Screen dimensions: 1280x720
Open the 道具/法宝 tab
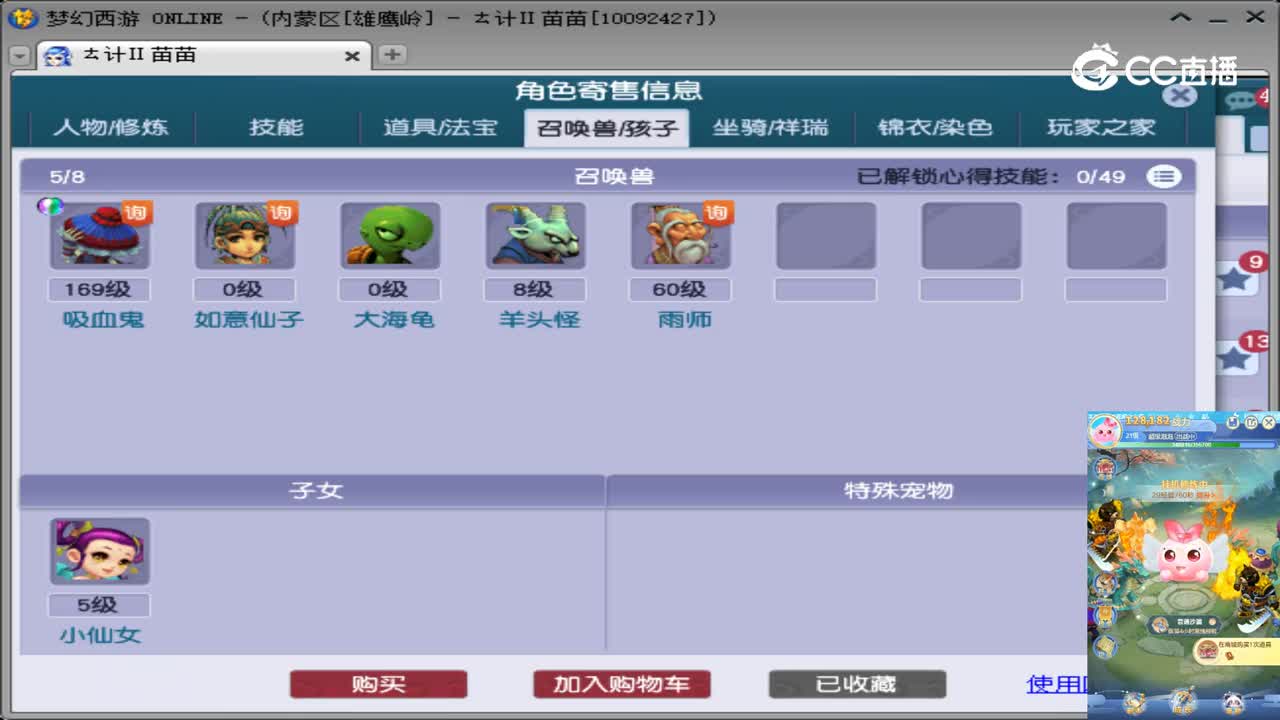440,128
